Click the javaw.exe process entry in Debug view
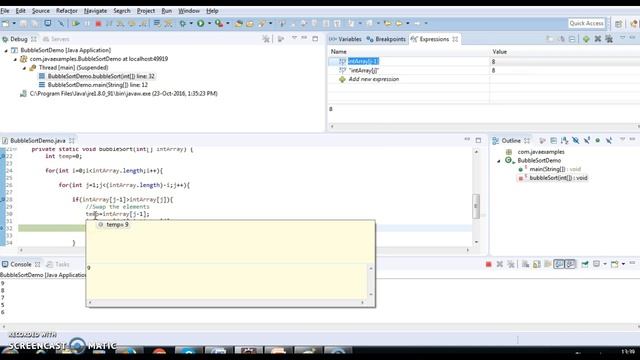 pos(119,94)
